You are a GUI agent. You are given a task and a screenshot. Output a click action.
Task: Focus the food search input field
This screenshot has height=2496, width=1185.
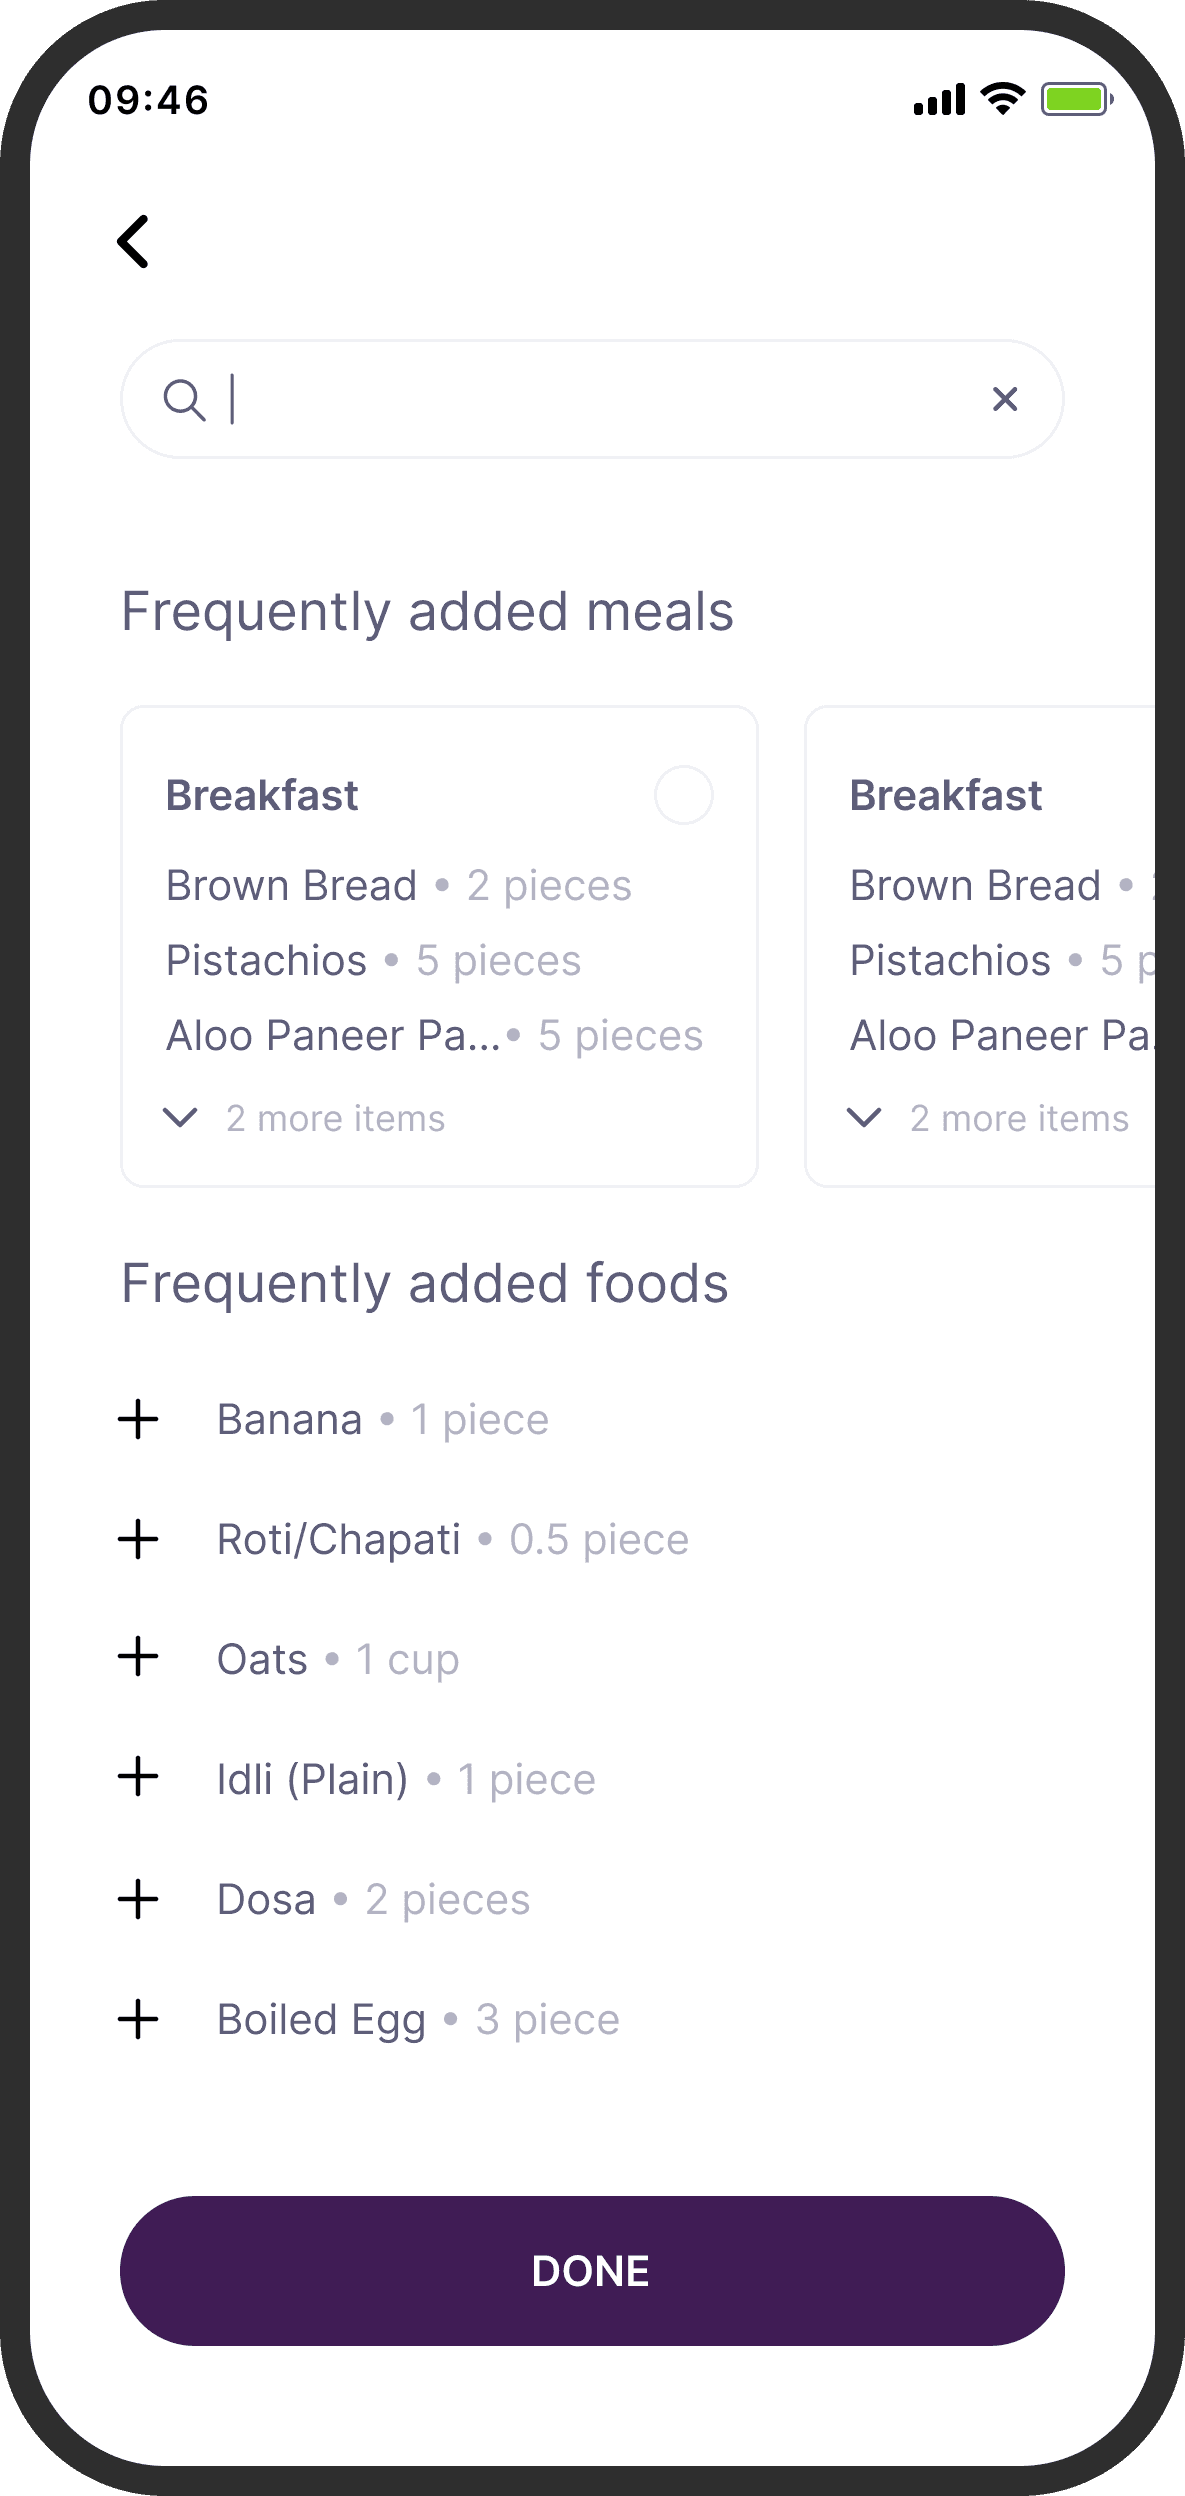[x=600, y=400]
